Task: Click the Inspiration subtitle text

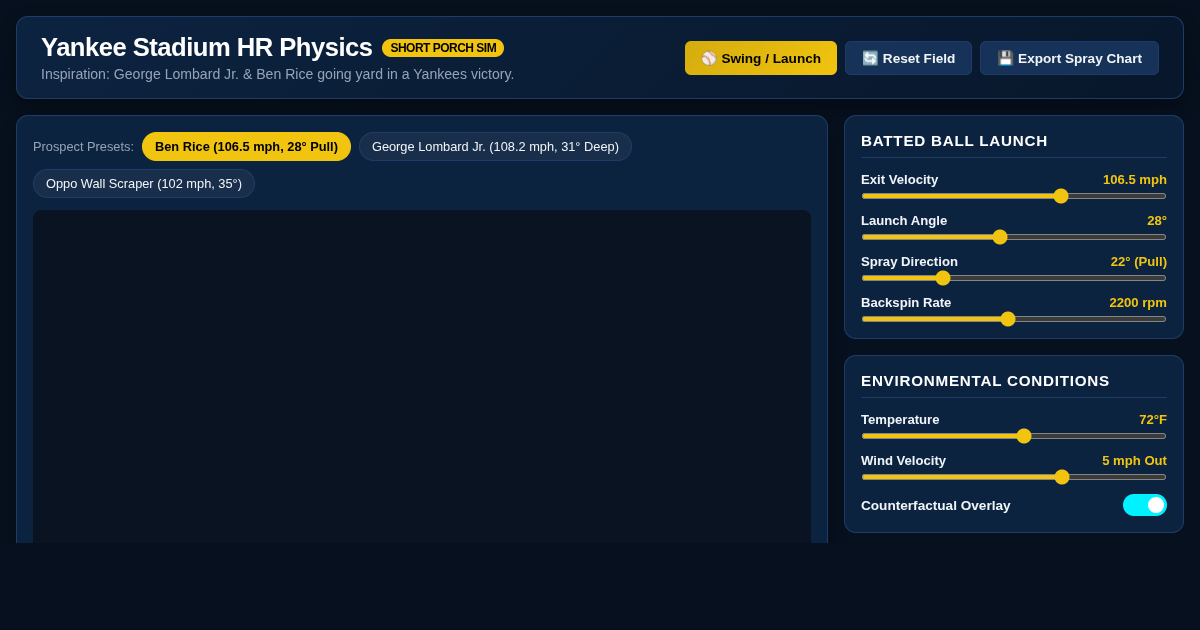Action: (x=278, y=74)
